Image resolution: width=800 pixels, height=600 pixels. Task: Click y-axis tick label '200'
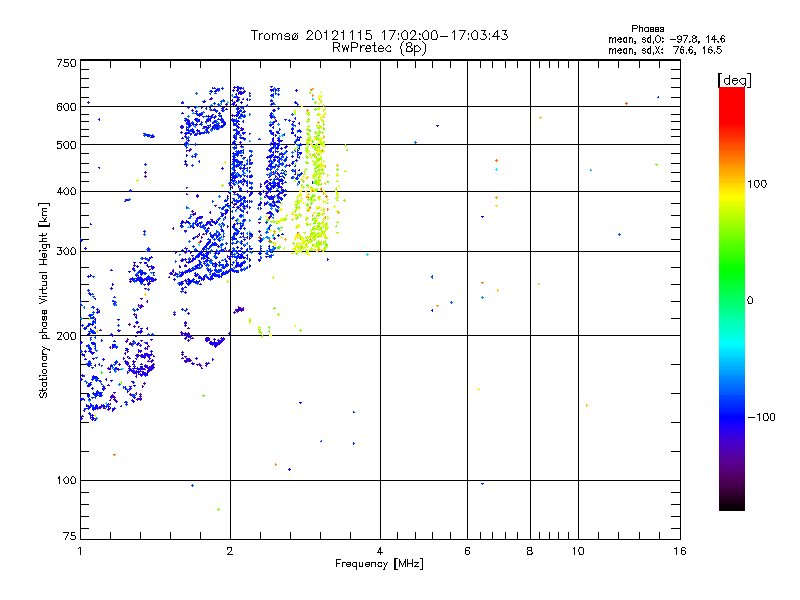pos(66,336)
